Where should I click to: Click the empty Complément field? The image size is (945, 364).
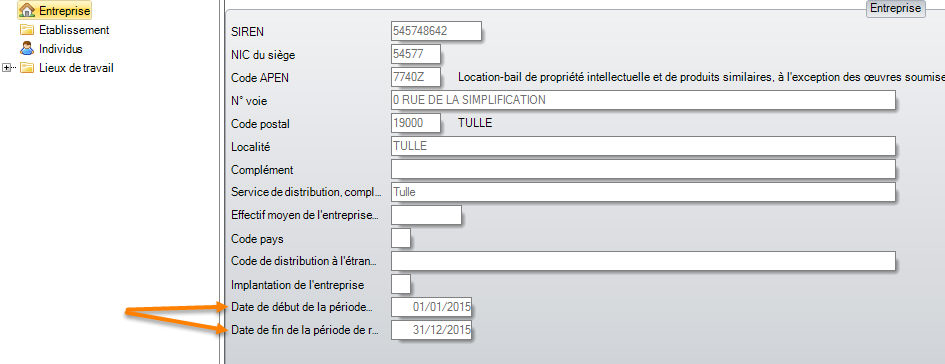pyautogui.click(x=643, y=169)
